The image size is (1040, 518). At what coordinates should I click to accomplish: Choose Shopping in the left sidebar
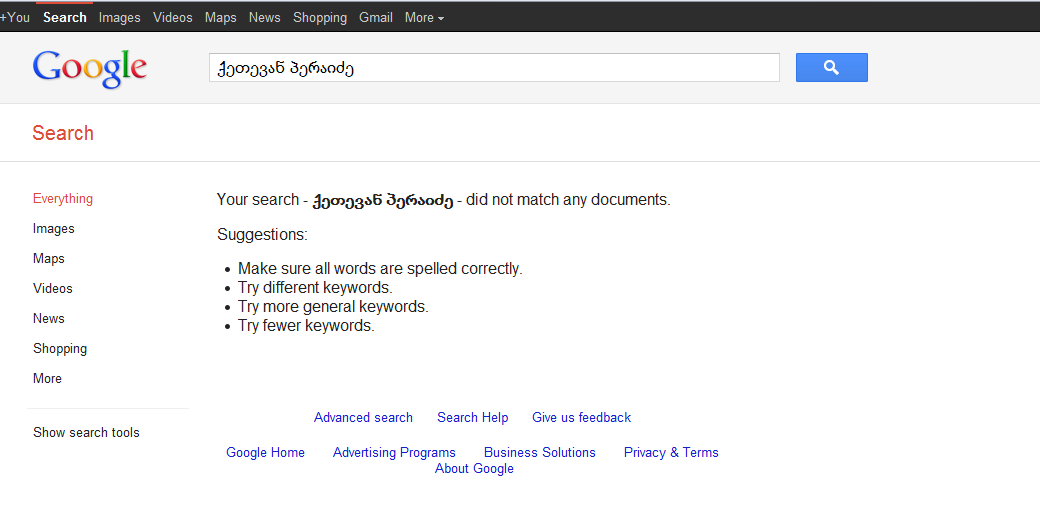click(60, 348)
